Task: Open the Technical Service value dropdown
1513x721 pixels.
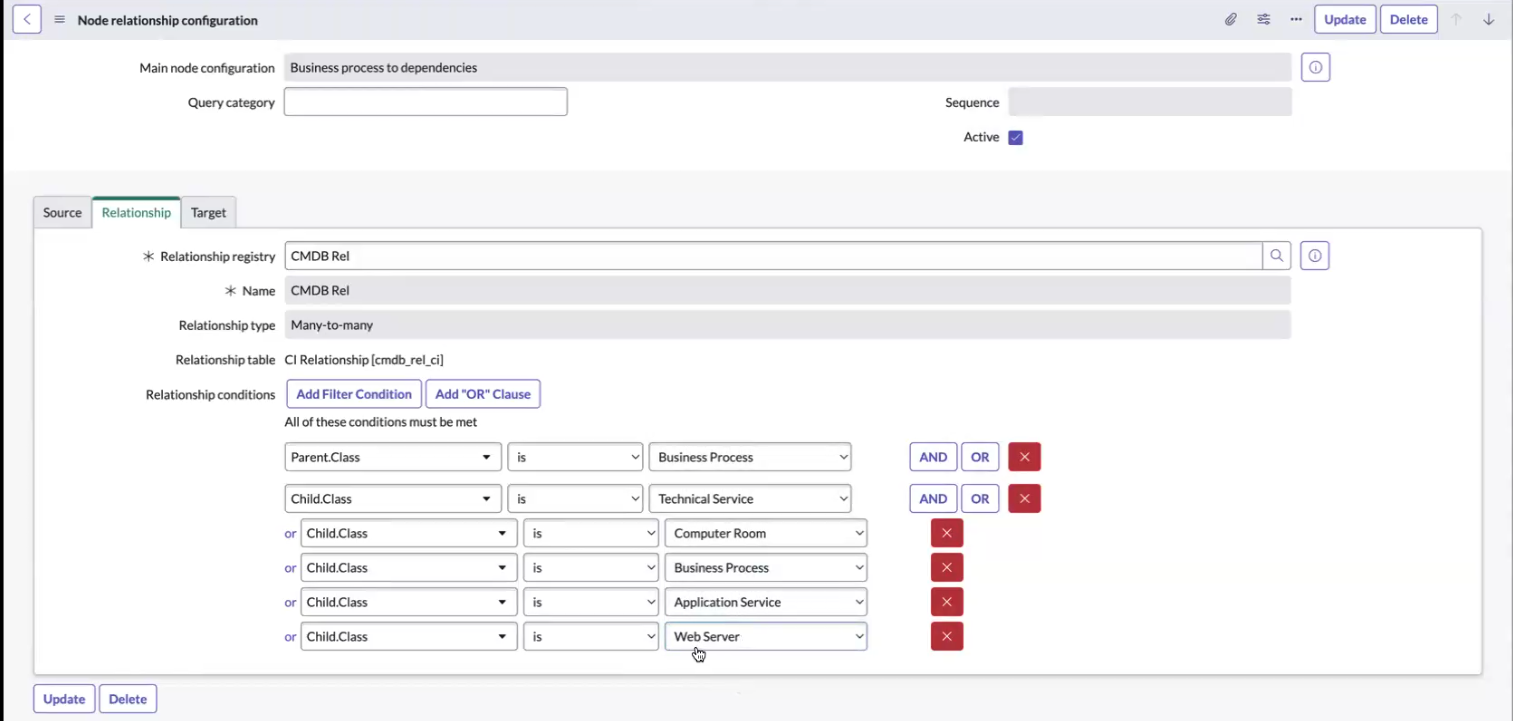Action: 750,498
